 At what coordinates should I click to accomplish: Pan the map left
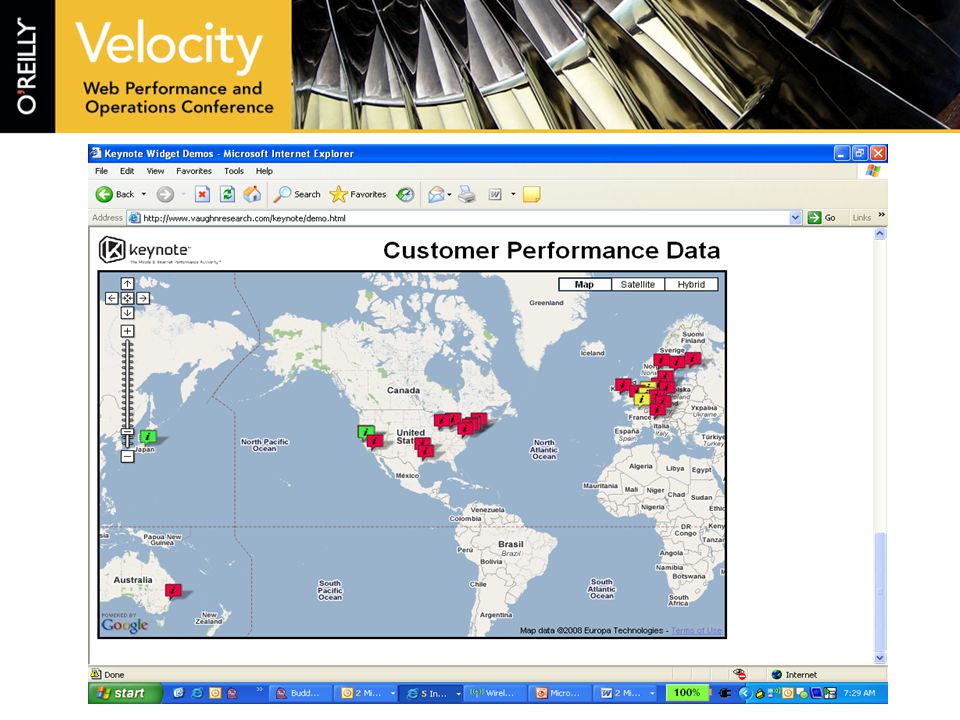pos(111,298)
